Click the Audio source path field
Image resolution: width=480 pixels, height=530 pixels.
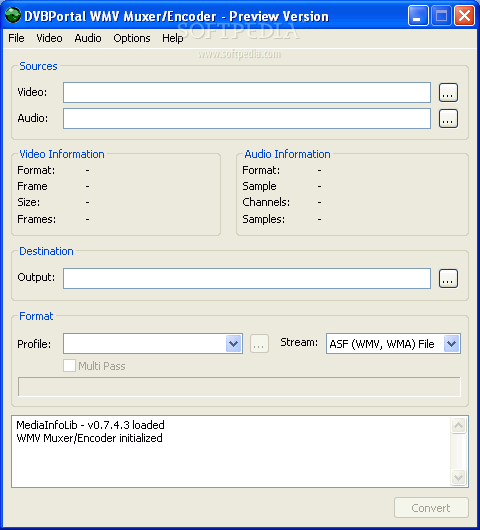[x=247, y=118]
